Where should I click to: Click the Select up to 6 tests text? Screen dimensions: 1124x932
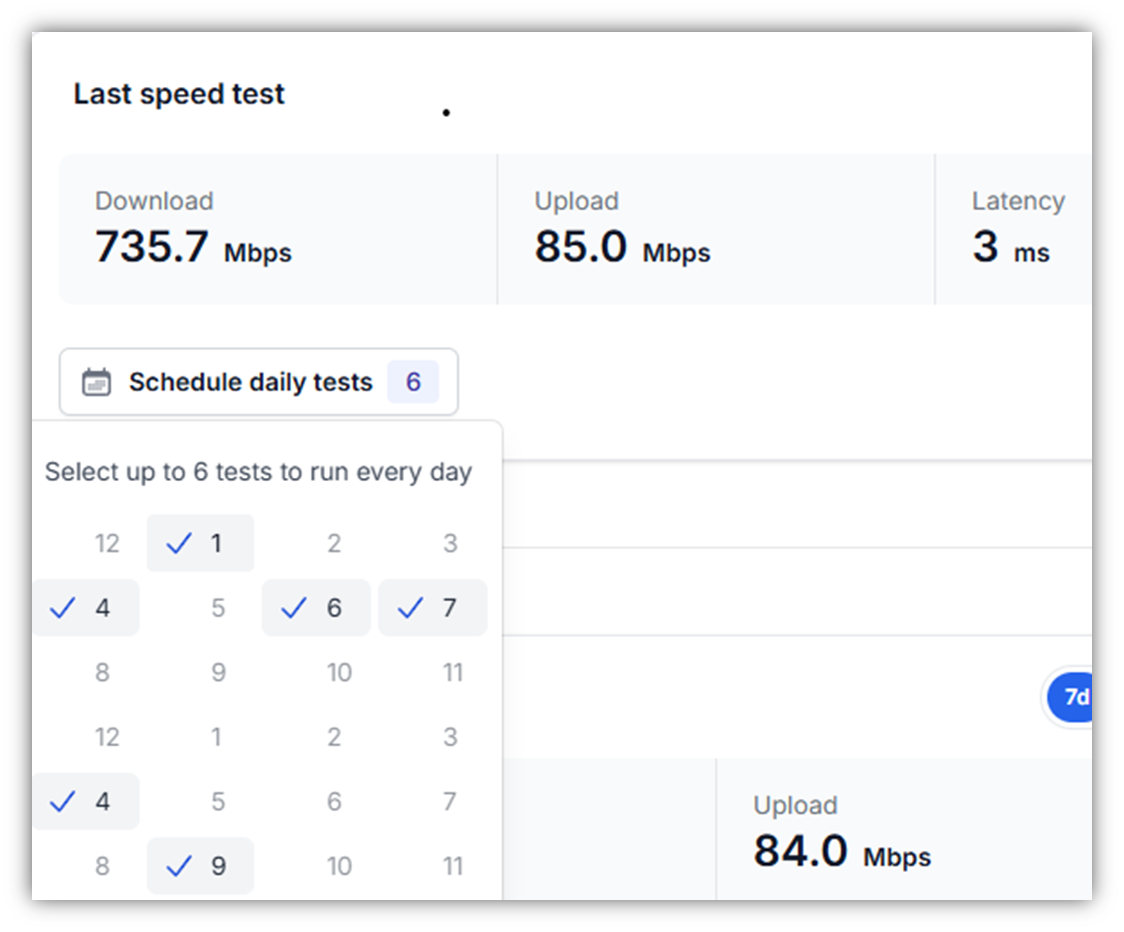click(258, 472)
